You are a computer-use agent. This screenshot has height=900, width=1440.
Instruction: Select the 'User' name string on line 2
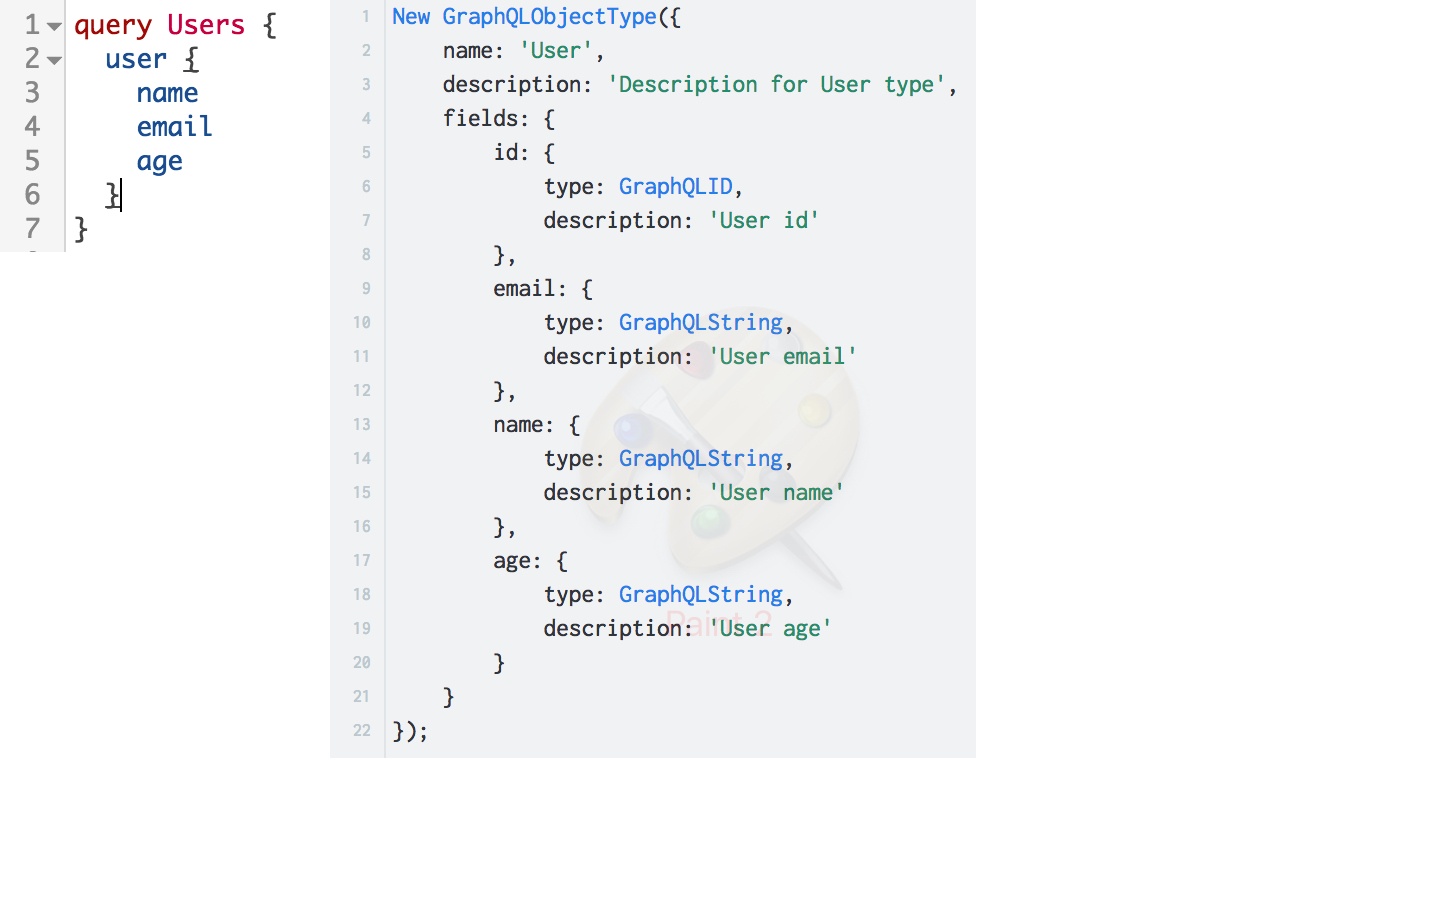click(555, 50)
